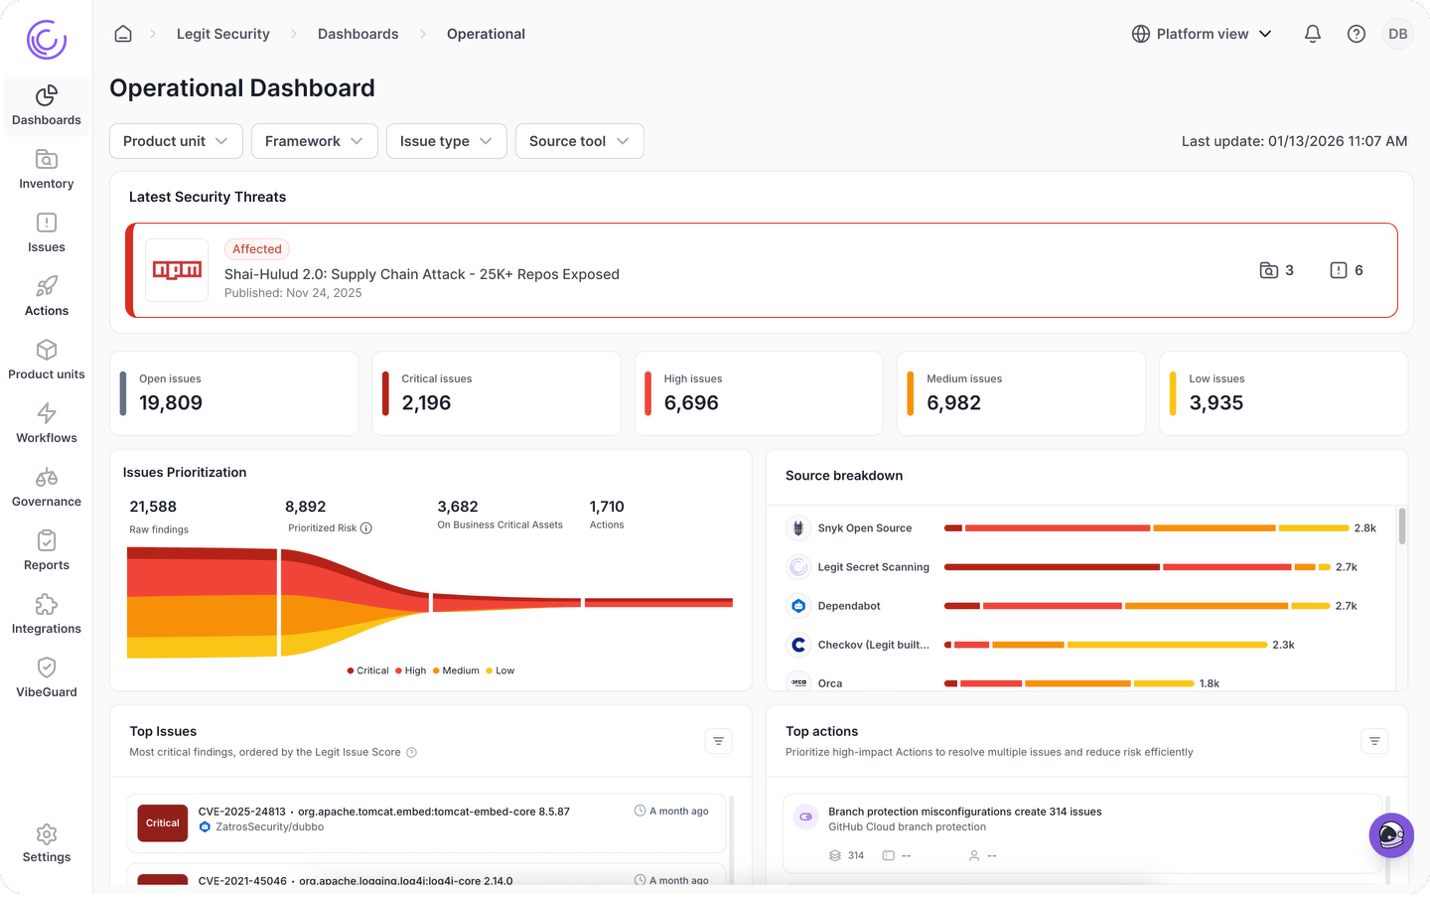Navigate to Integrations in the sidebar
Image resolution: width=1430 pixels, height=898 pixels.
pos(46,614)
